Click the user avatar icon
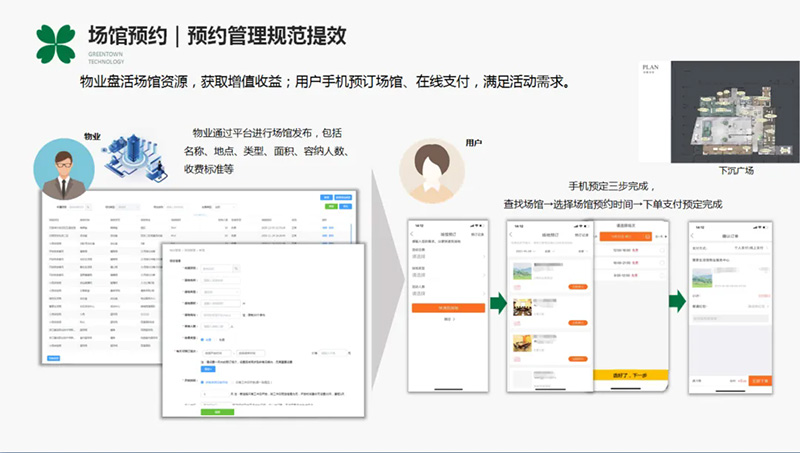Screen dimensions: 800x453 [430, 167]
